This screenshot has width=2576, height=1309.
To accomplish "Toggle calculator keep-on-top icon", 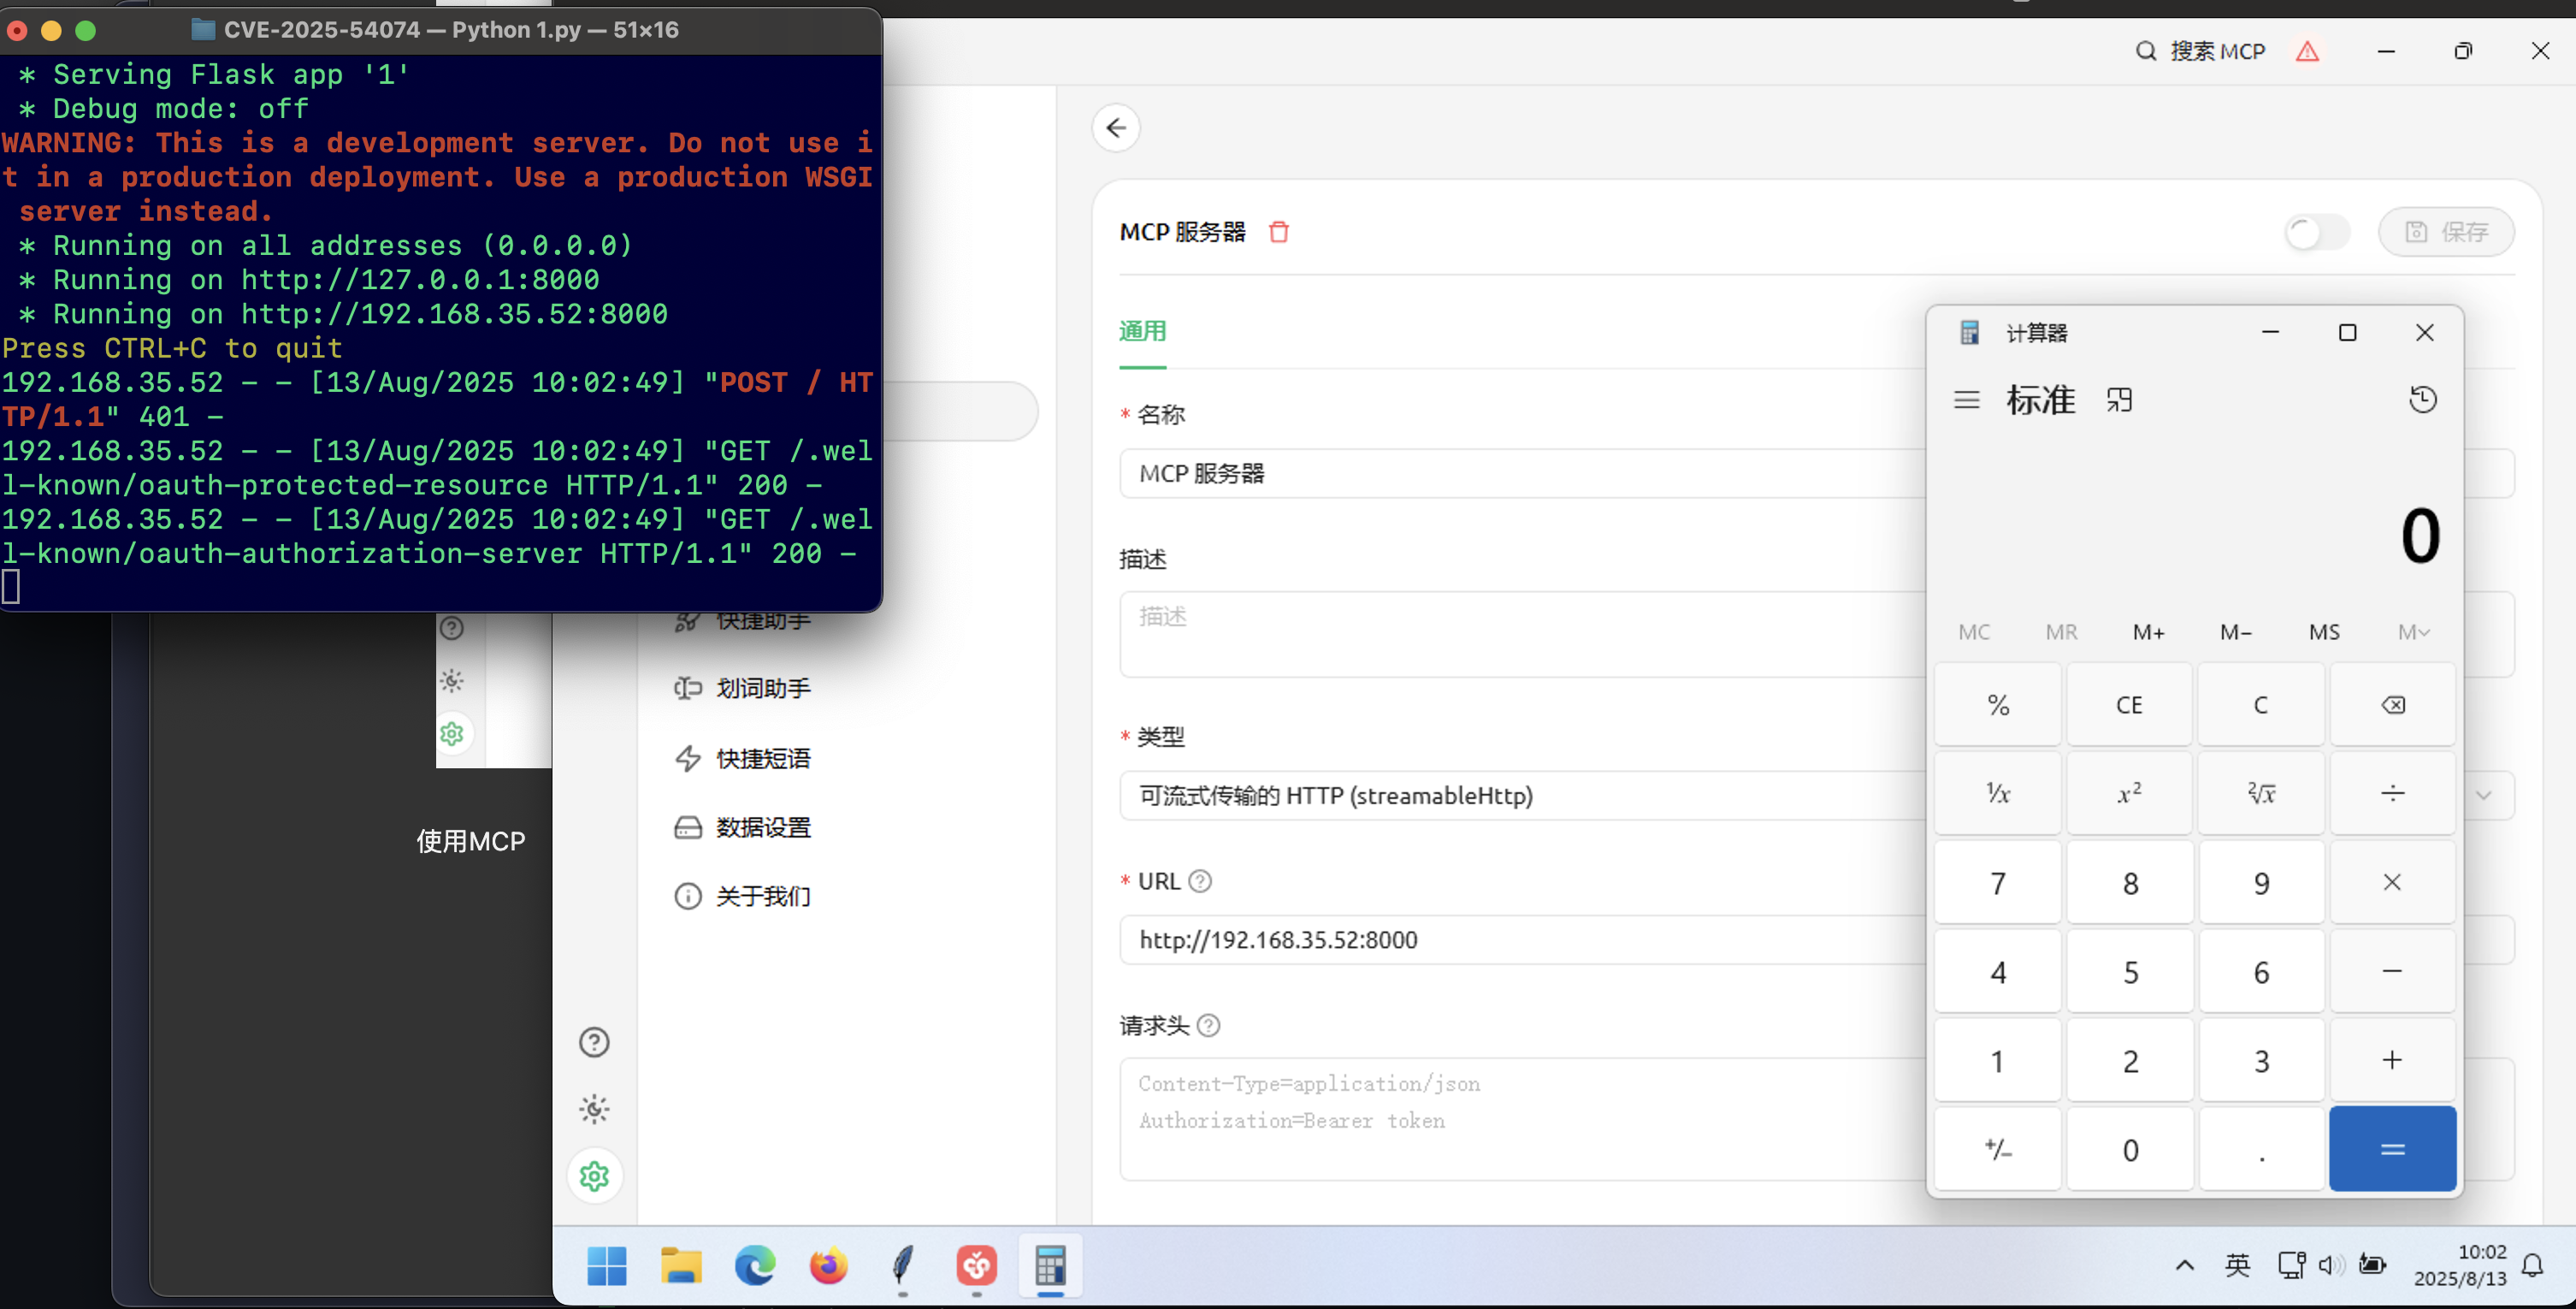I will (2119, 400).
